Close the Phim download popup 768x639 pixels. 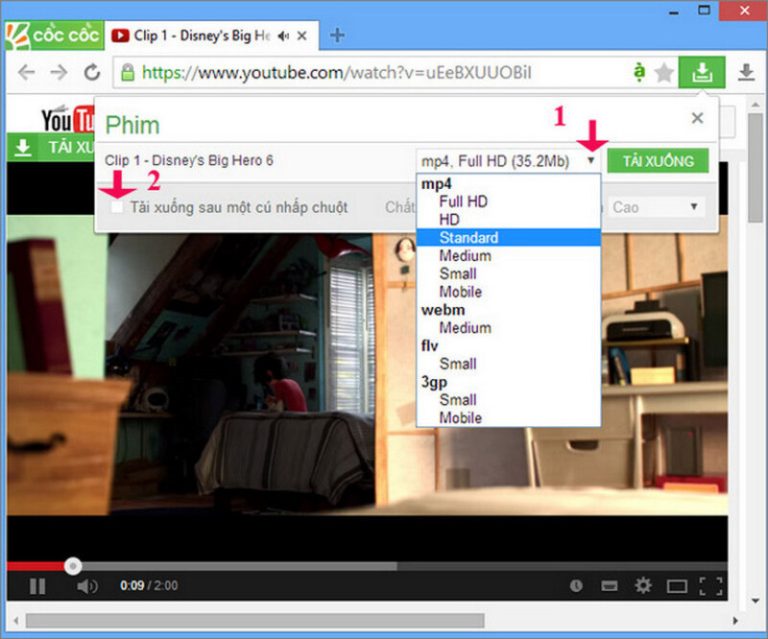tap(697, 118)
